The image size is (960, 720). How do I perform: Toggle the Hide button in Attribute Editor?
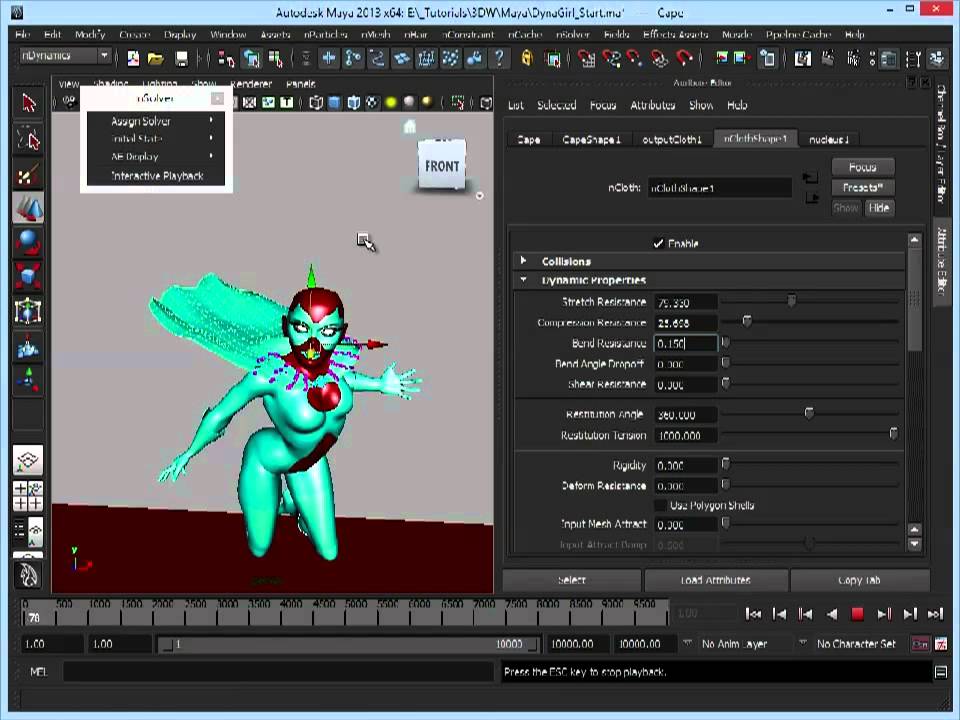click(x=879, y=208)
